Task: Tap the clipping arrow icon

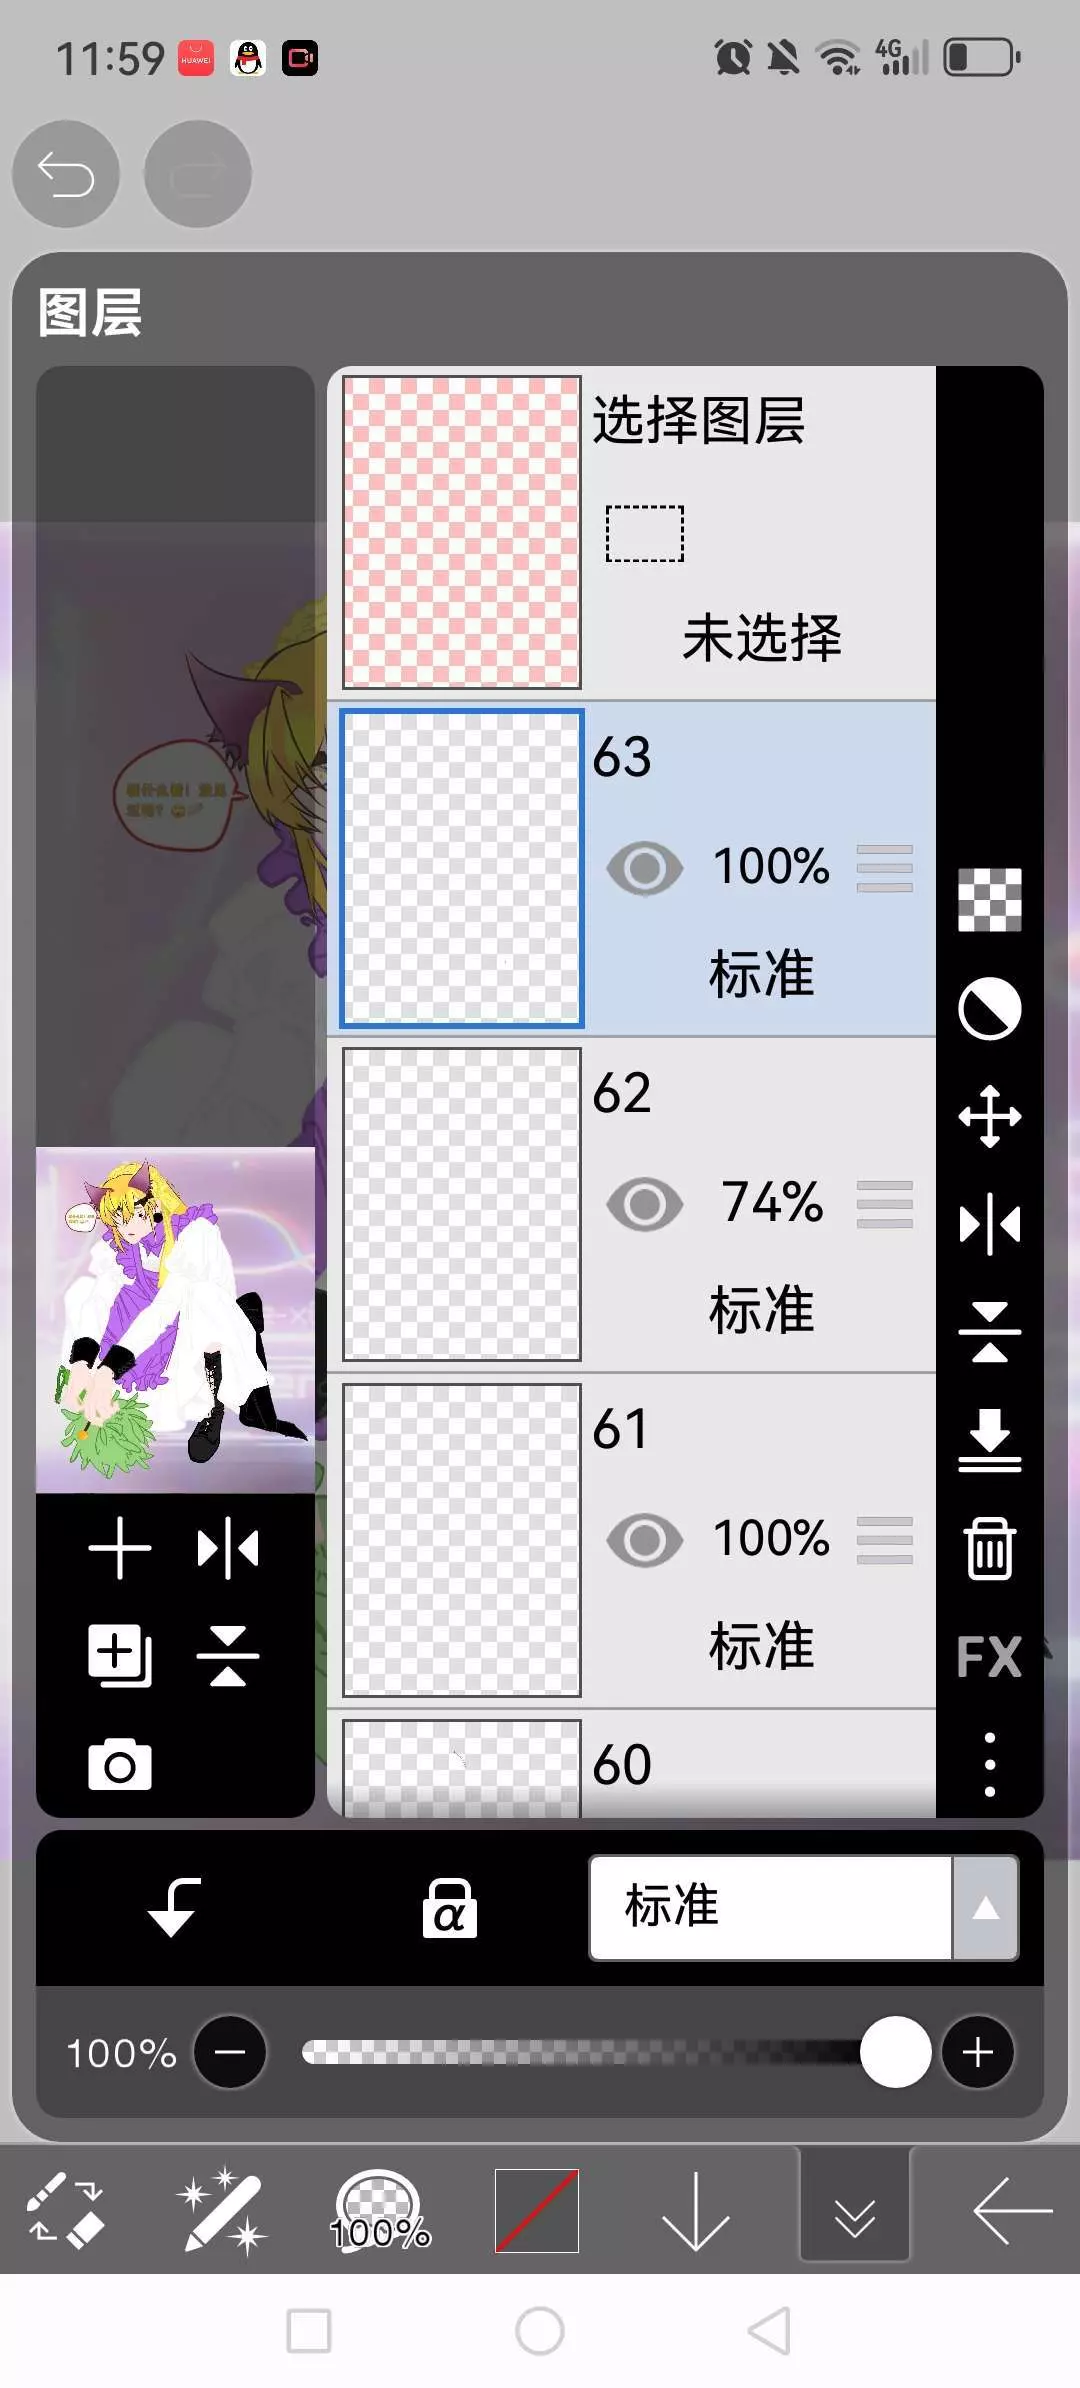Action: pyautogui.click(x=174, y=1907)
